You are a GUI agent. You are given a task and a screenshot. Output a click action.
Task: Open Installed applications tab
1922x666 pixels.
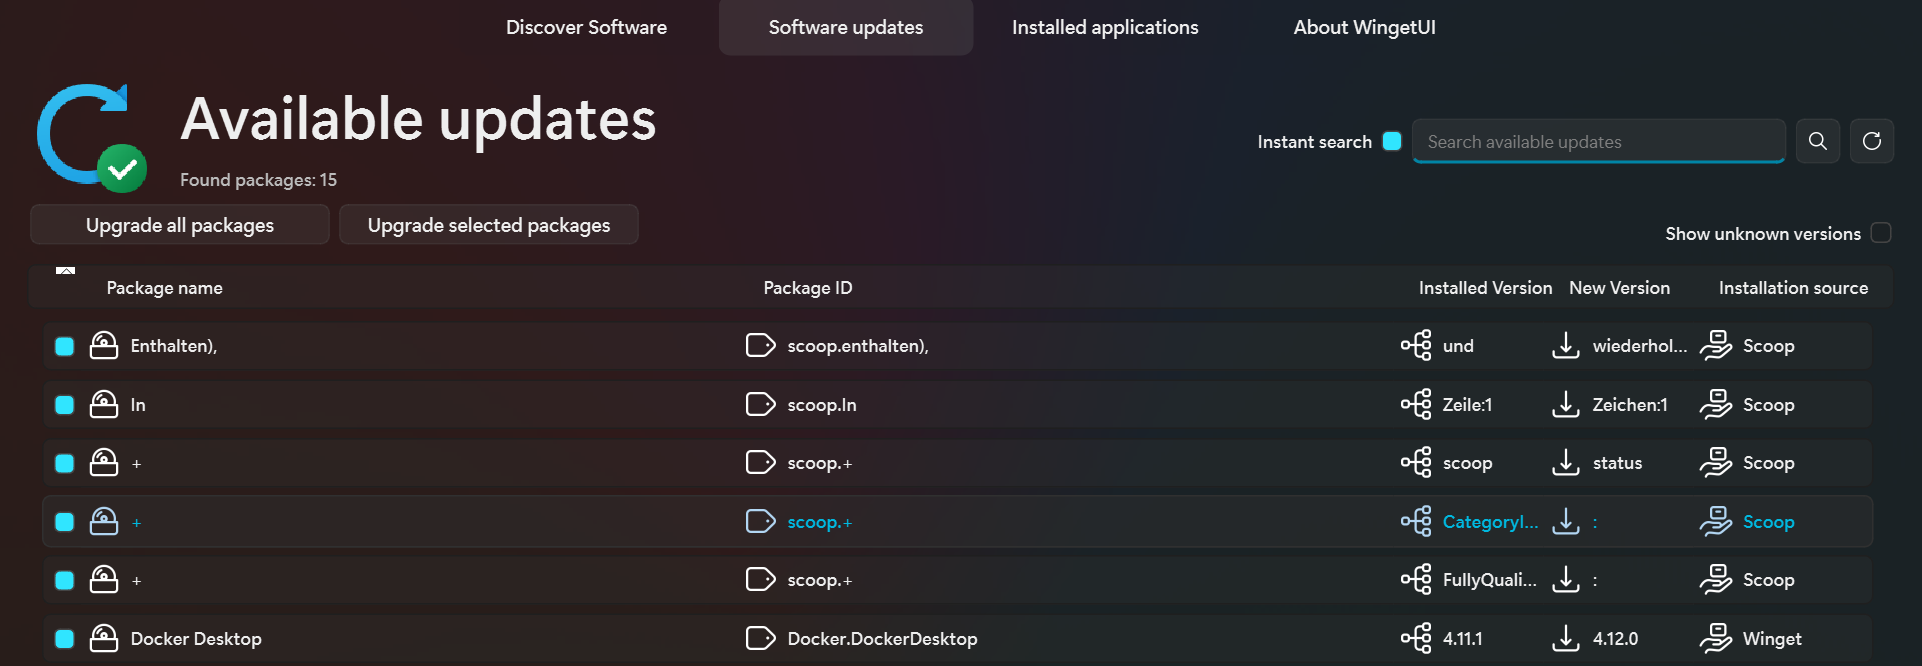(1105, 27)
